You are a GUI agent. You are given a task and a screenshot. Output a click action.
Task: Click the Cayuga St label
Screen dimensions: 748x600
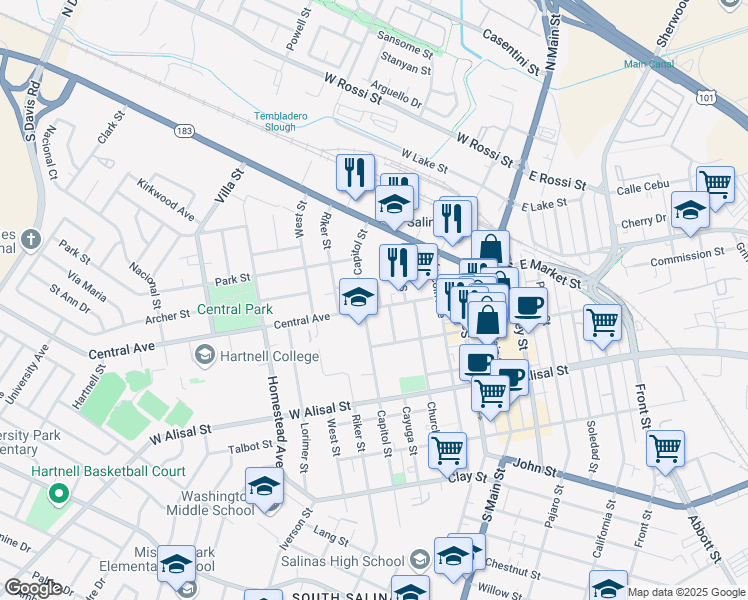click(x=410, y=431)
